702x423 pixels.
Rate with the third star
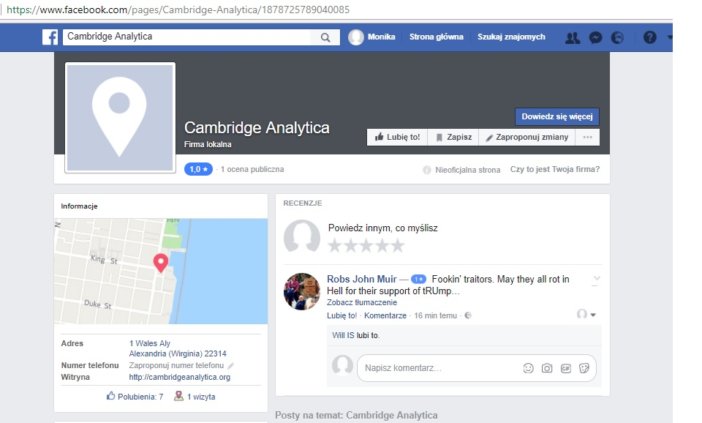366,245
